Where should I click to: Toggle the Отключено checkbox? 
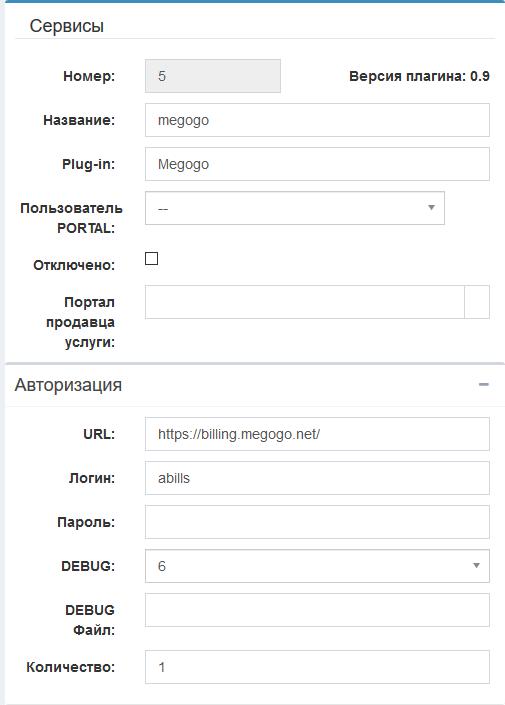coord(152,259)
